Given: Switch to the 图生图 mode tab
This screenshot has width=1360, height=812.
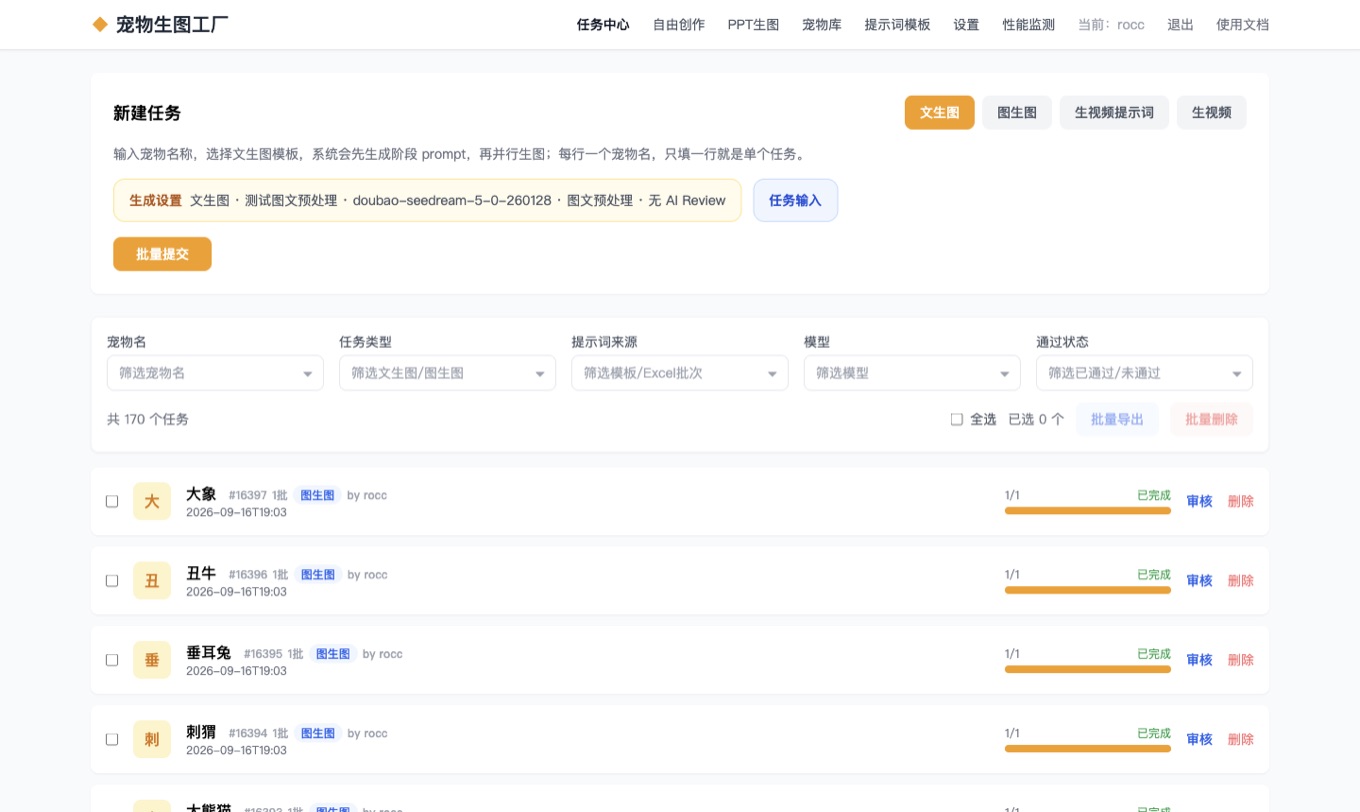Looking at the screenshot, I should click(x=1017, y=113).
